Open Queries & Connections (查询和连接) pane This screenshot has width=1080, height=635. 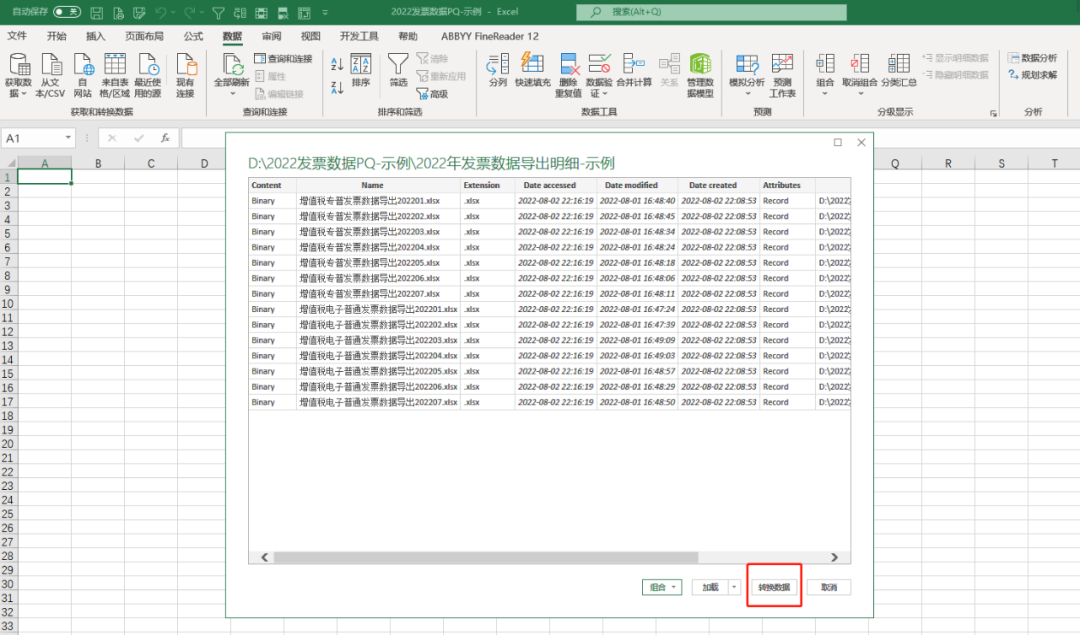point(283,59)
